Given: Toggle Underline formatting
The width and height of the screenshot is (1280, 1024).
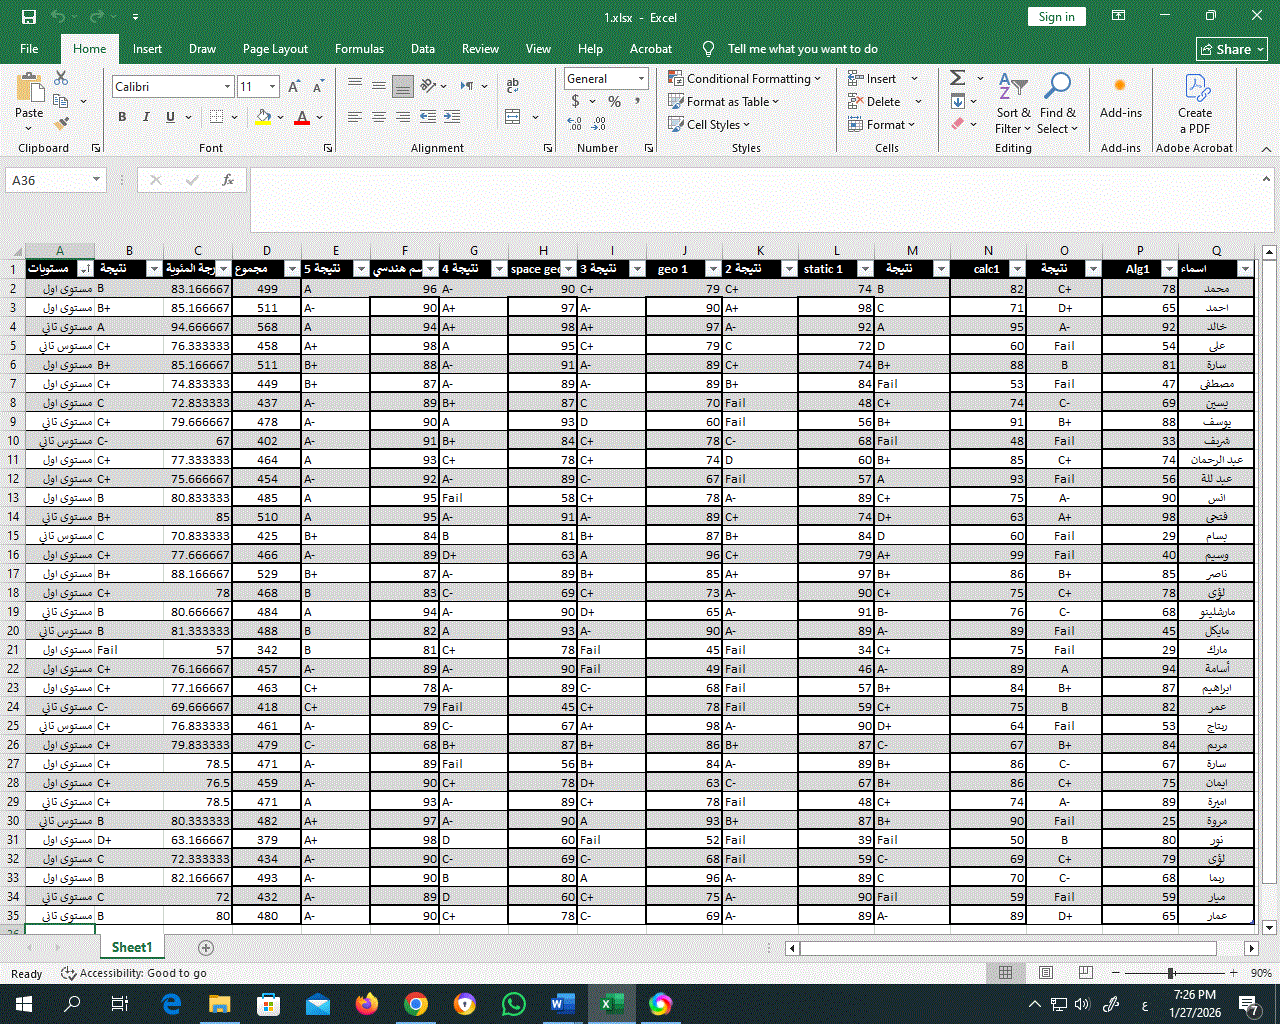Looking at the screenshot, I should click(x=170, y=117).
